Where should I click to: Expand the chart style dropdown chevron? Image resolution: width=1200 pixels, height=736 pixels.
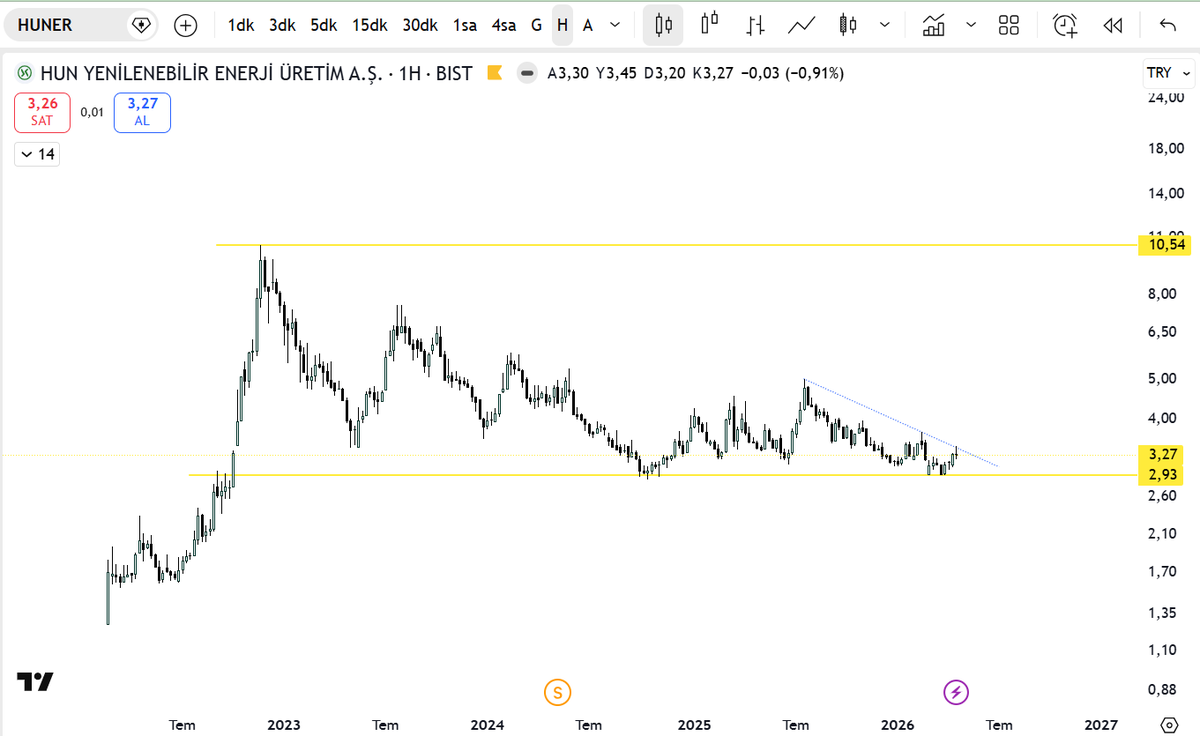[885, 25]
